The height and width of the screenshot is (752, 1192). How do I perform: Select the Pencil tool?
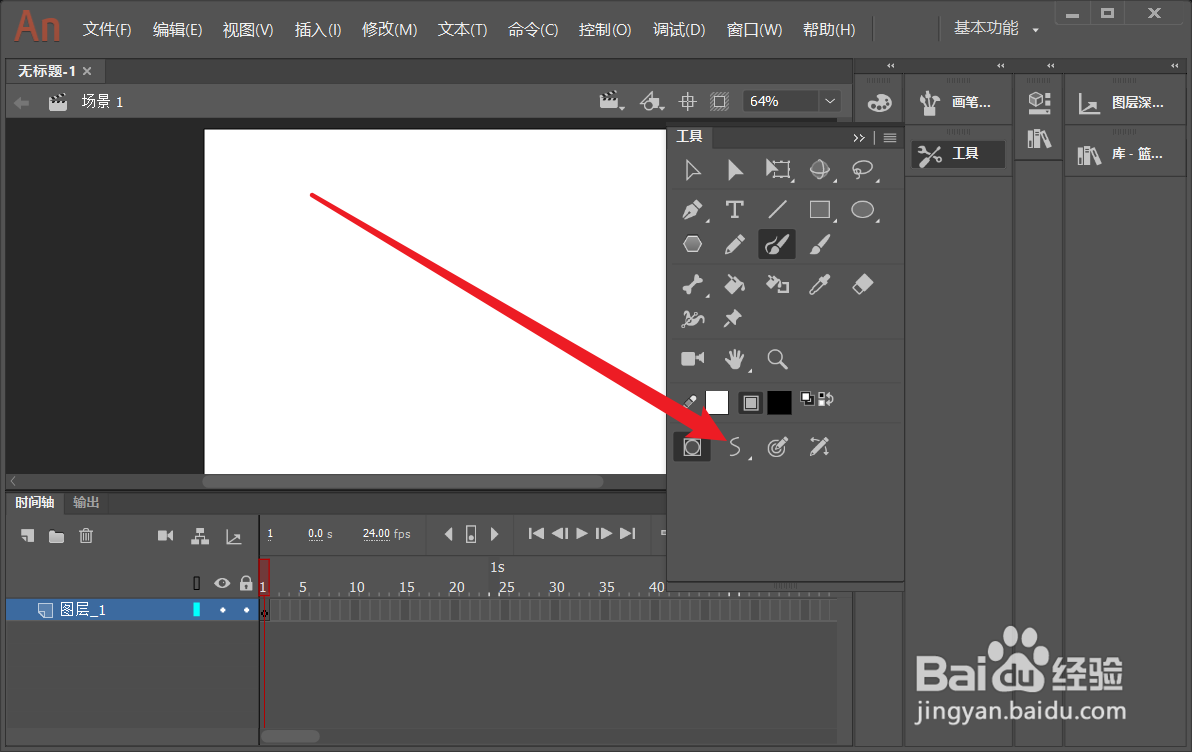point(734,244)
